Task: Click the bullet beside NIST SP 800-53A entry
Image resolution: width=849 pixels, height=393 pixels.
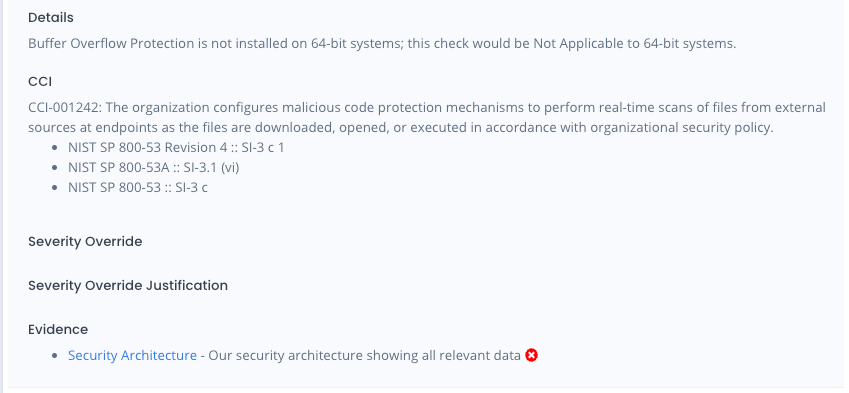Action: [55, 168]
